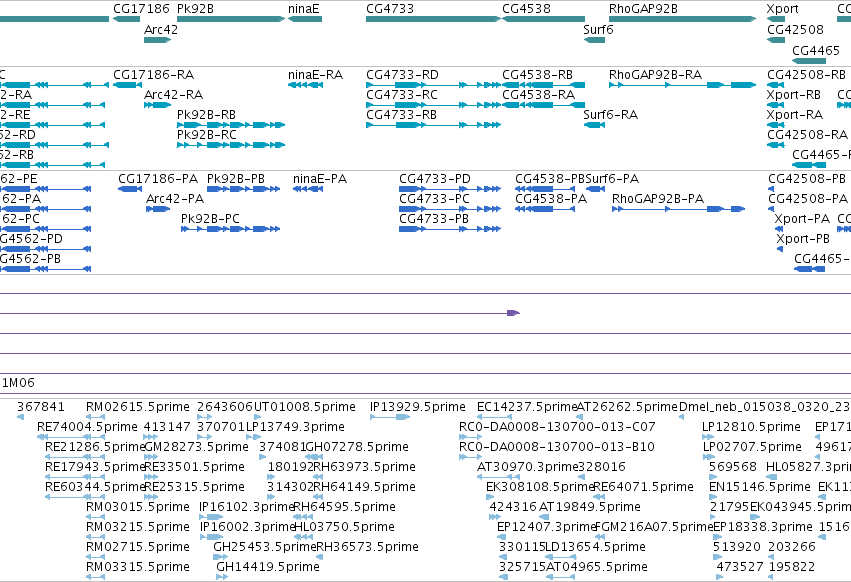This screenshot has width=851, height=582.
Task: Click RC0-DA0008-130700-013-B10 entry
Action: point(557,447)
